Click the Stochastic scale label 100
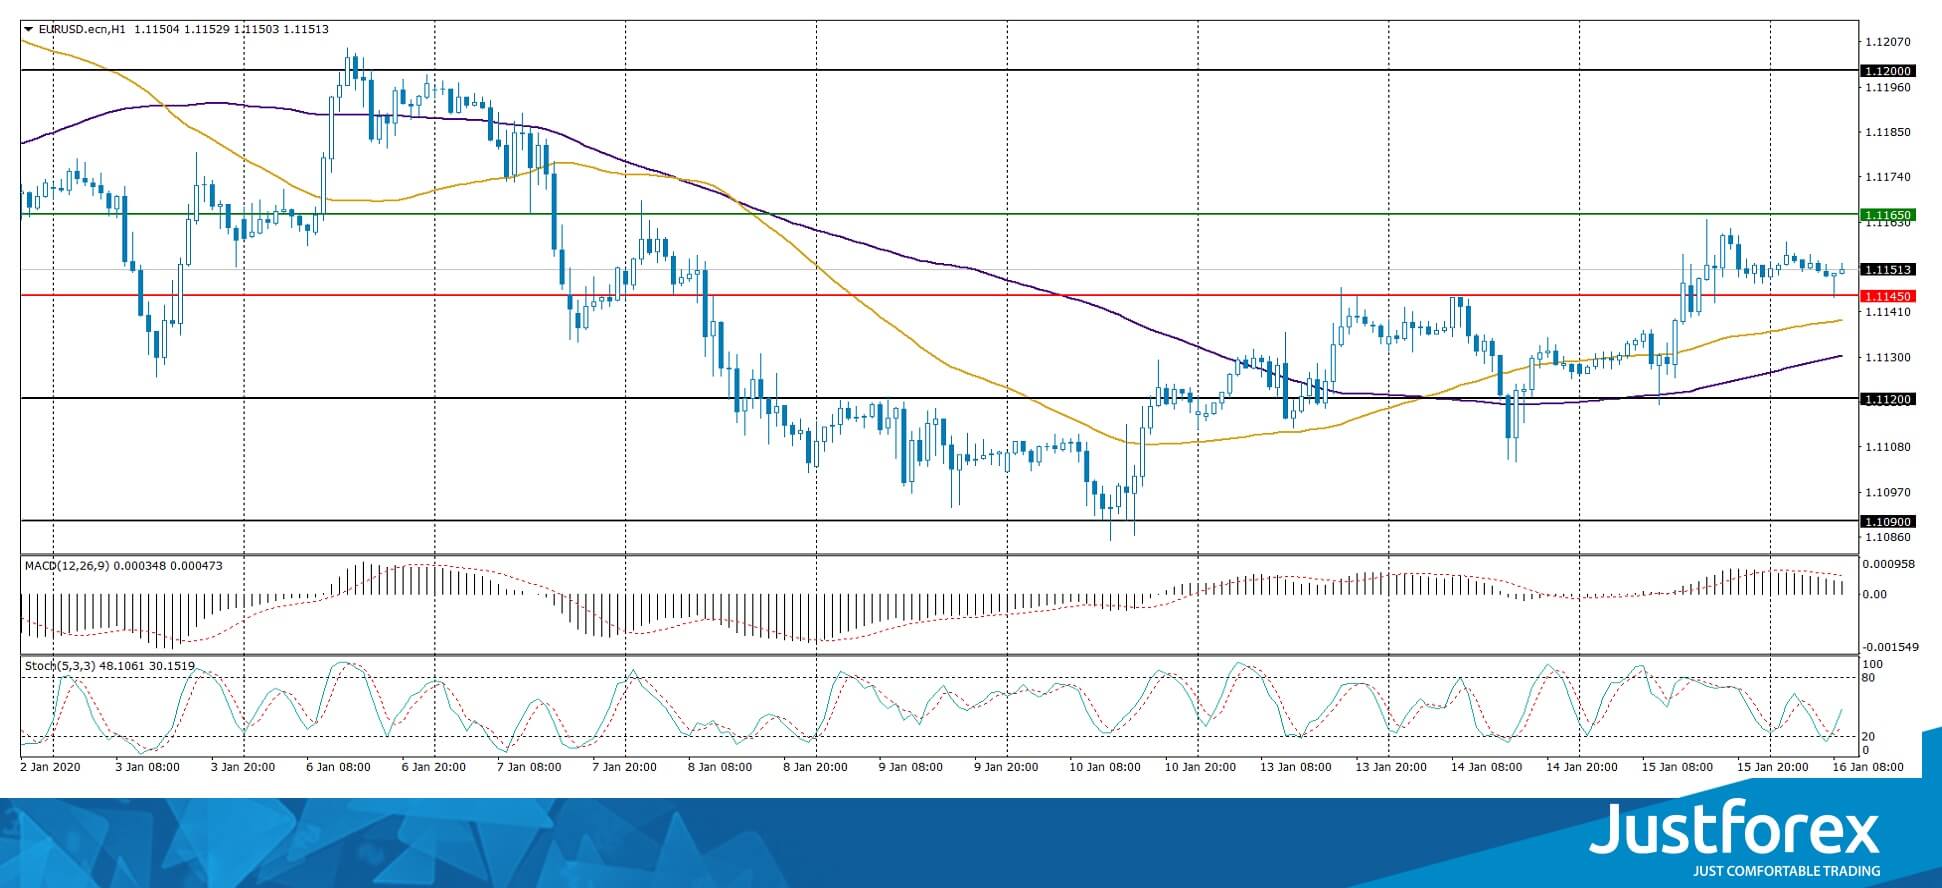Image resolution: width=1942 pixels, height=888 pixels. point(1872,665)
